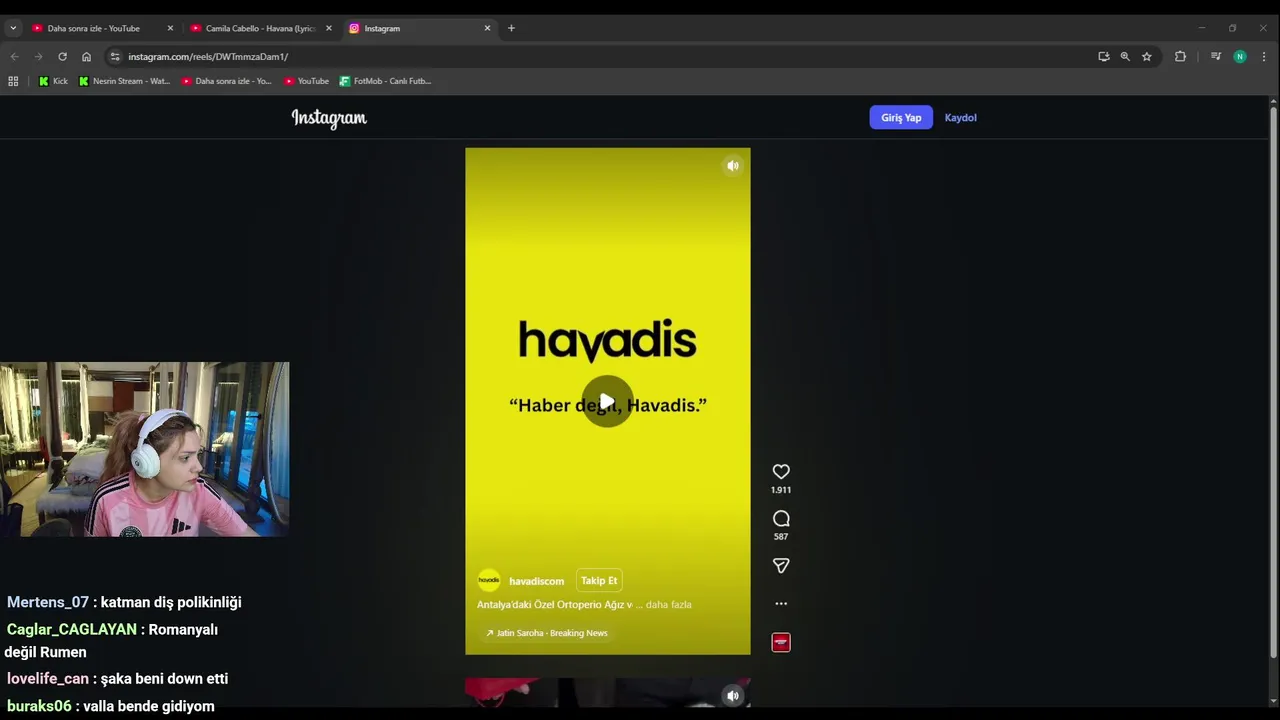Open the havadiscom profile name

[536, 581]
